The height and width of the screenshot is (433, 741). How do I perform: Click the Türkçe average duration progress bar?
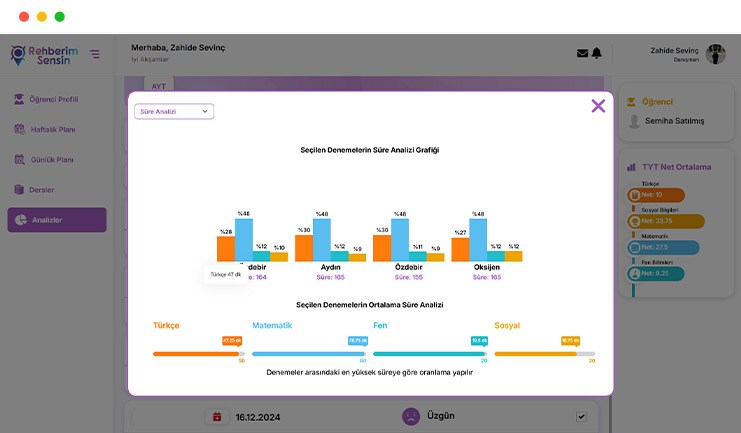point(197,354)
